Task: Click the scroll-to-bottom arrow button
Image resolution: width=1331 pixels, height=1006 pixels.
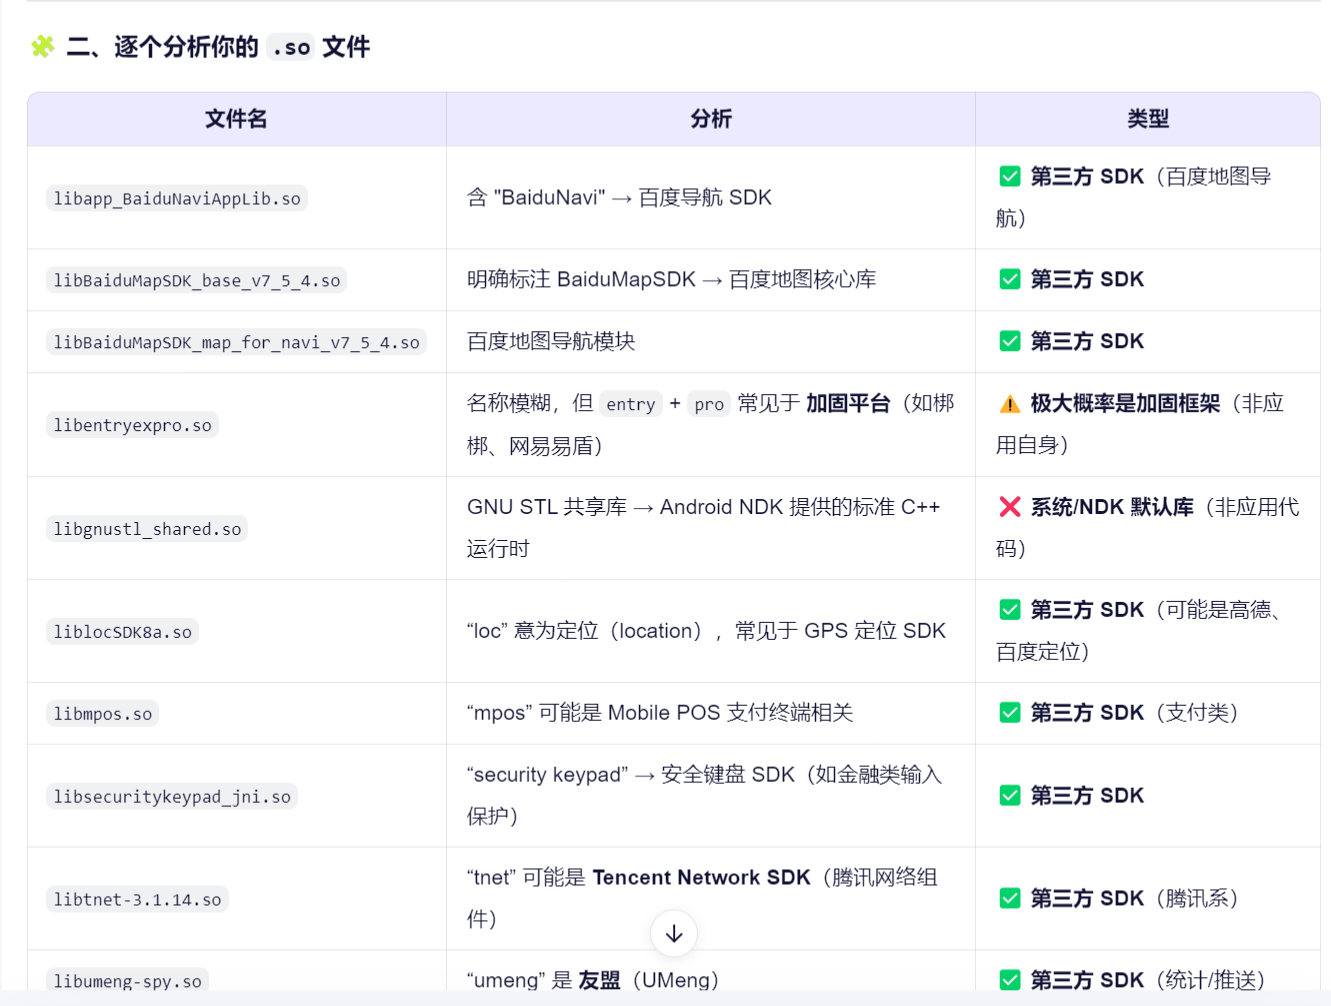Action: [x=674, y=933]
